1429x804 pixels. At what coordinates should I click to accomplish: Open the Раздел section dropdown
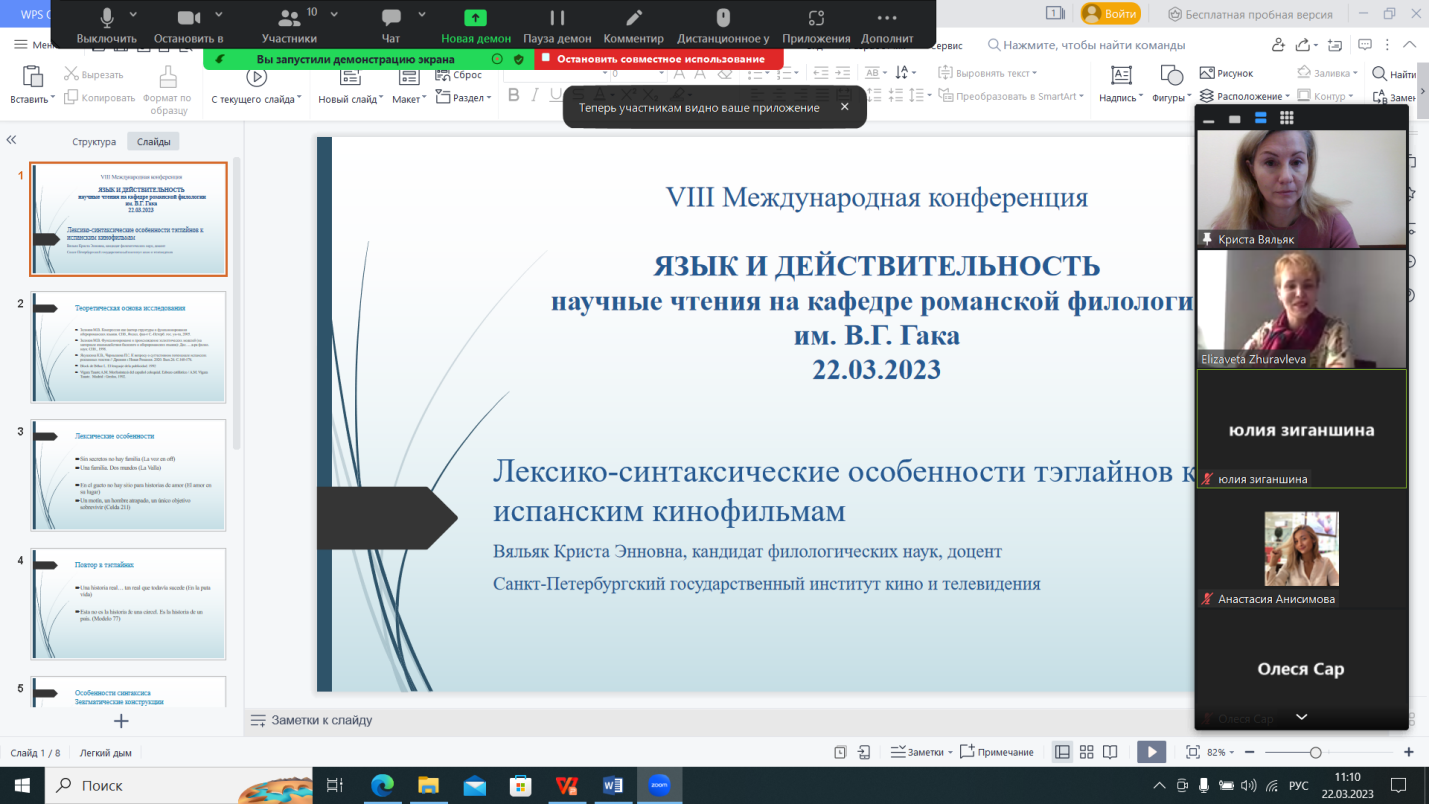click(464, 97)
